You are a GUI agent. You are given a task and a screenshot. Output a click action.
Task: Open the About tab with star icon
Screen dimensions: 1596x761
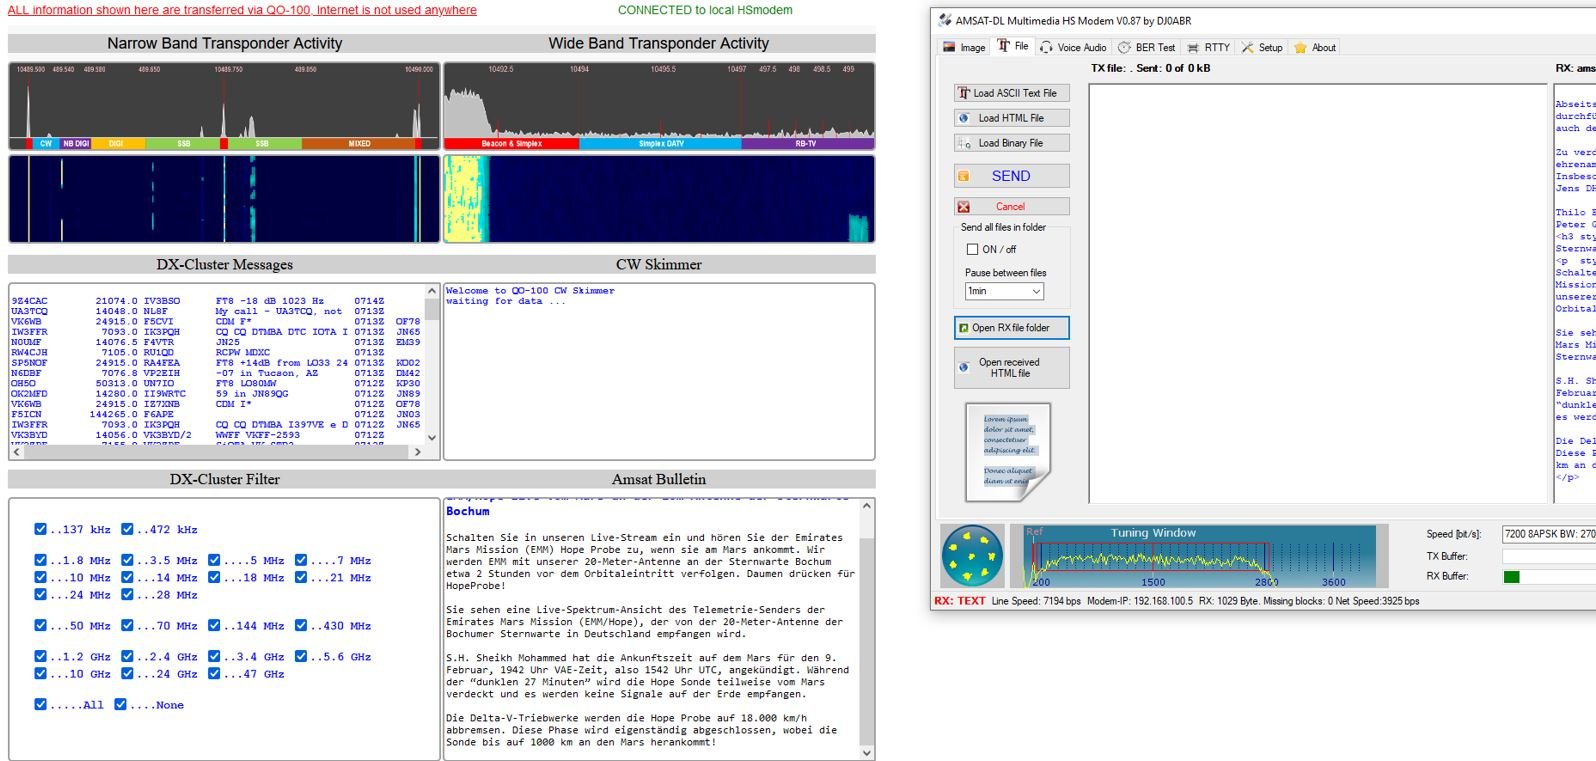point(1315,47)
